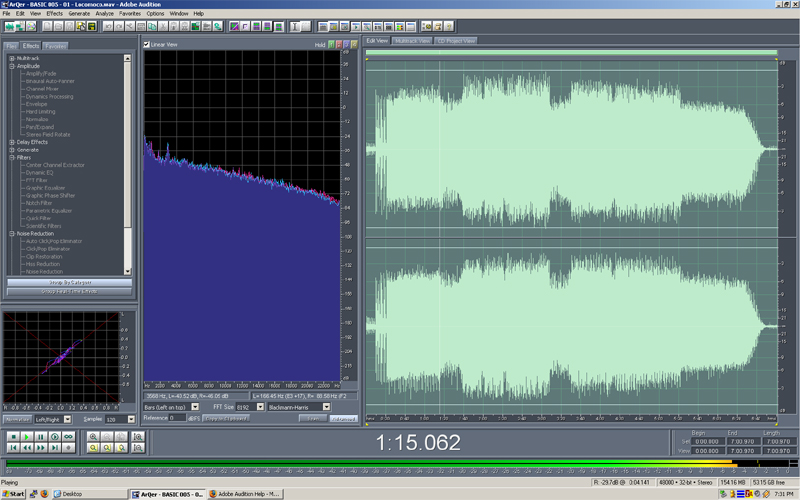
Task: Click the green horizontal zoom range bar
Action: click(571, 53)
